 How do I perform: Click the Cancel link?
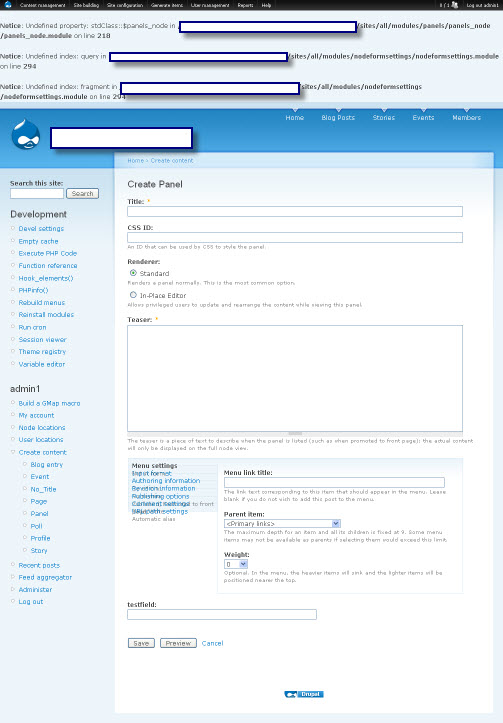(213, 643)
